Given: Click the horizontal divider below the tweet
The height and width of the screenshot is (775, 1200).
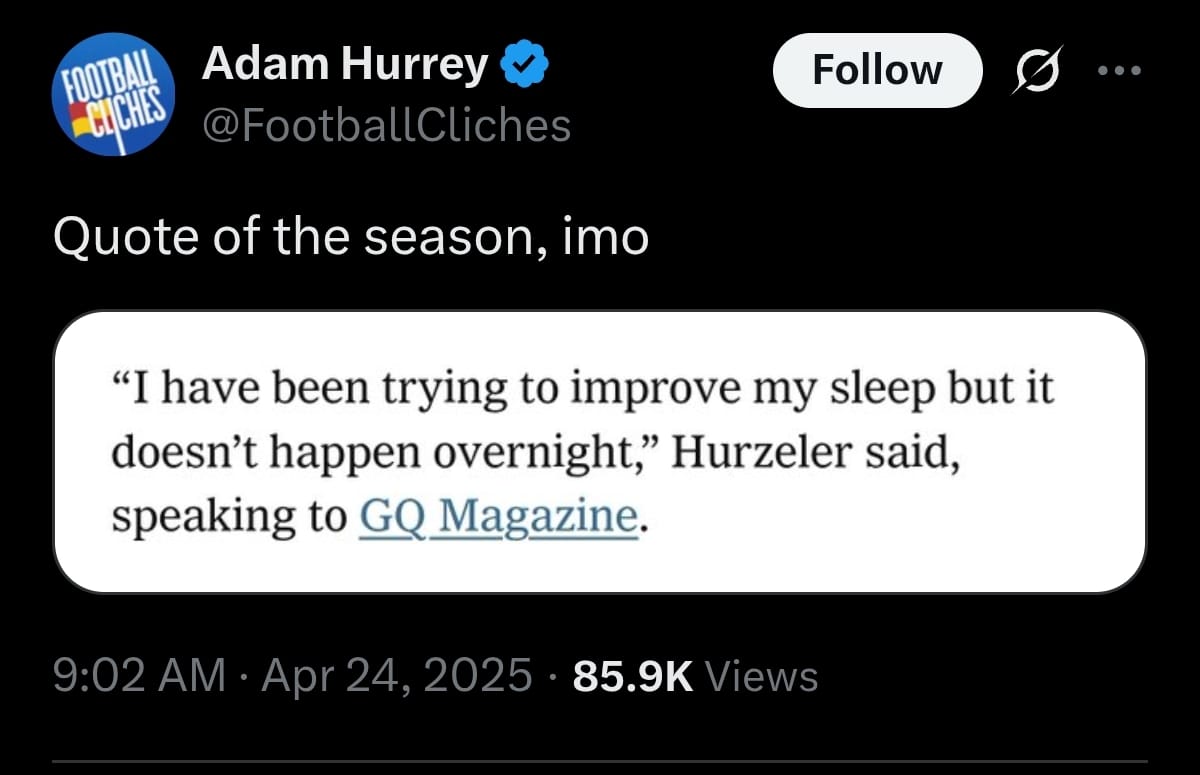Looking at the screenshot, I should click(x=599, y=760).
